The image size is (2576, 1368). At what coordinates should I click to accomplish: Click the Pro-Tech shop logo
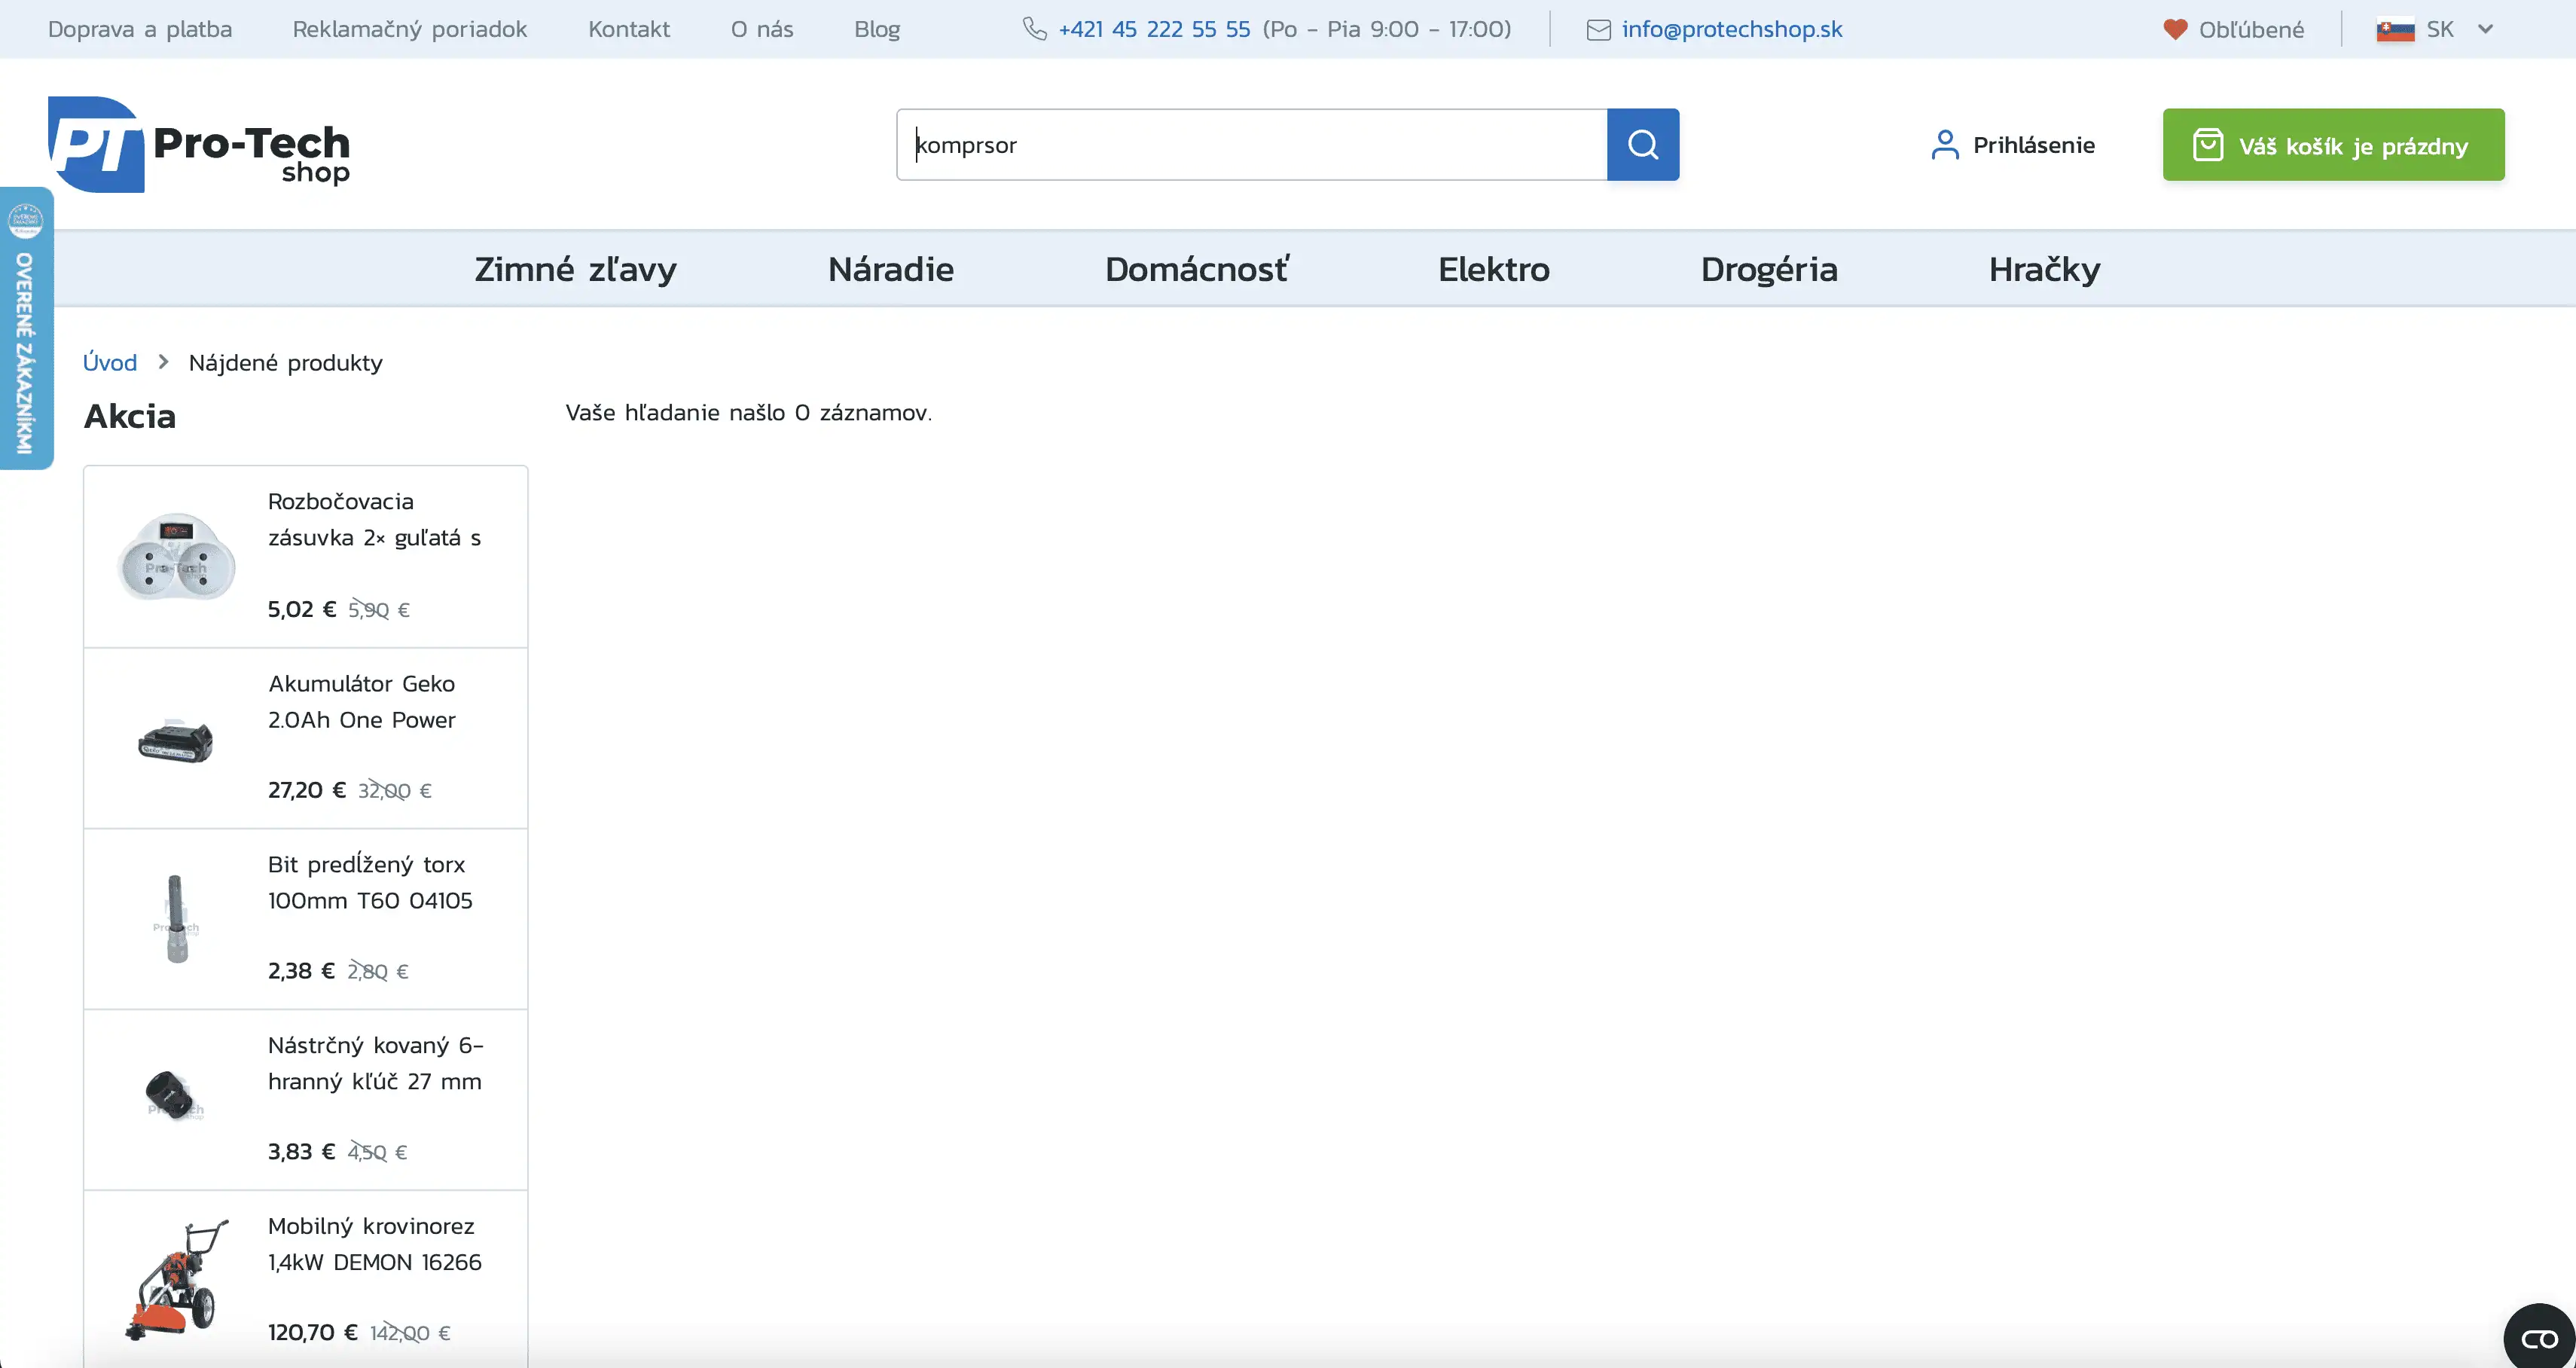[199, 145]
